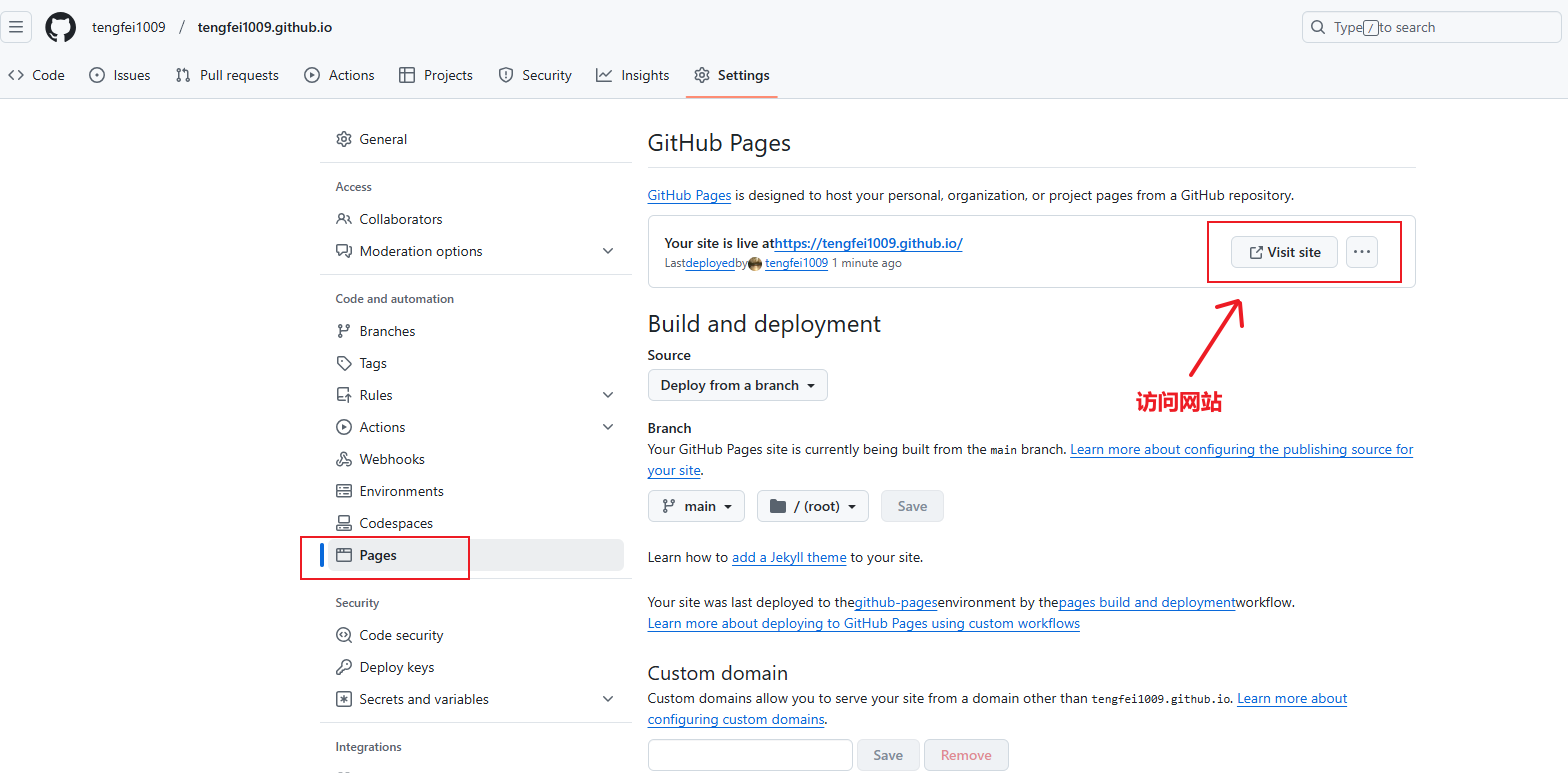
Task: Click the Visit site button
Action: (x=1284, y=252)
